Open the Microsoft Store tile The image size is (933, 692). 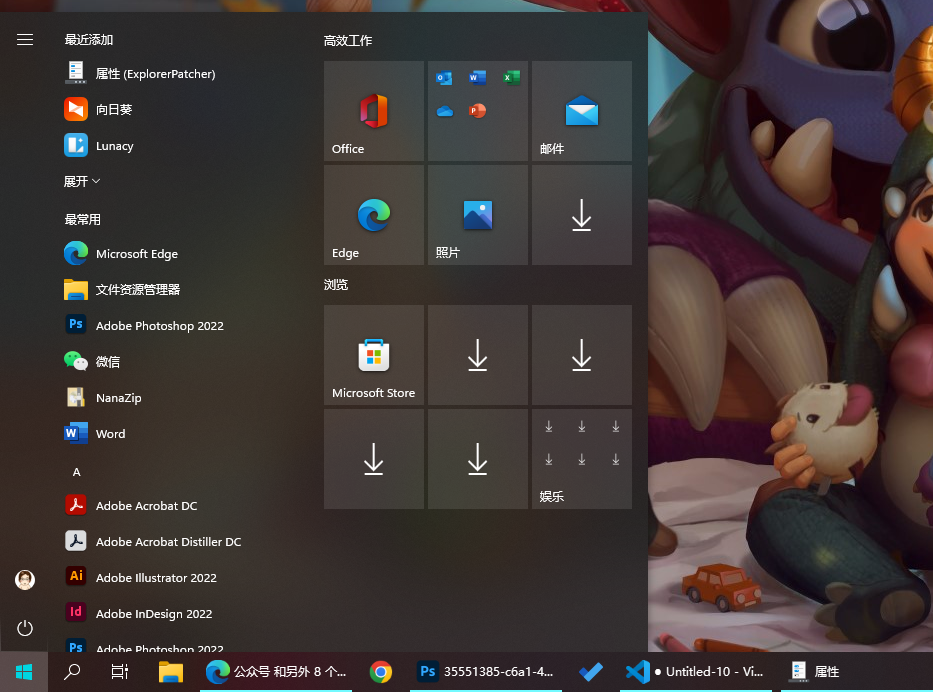click(373, 354)
